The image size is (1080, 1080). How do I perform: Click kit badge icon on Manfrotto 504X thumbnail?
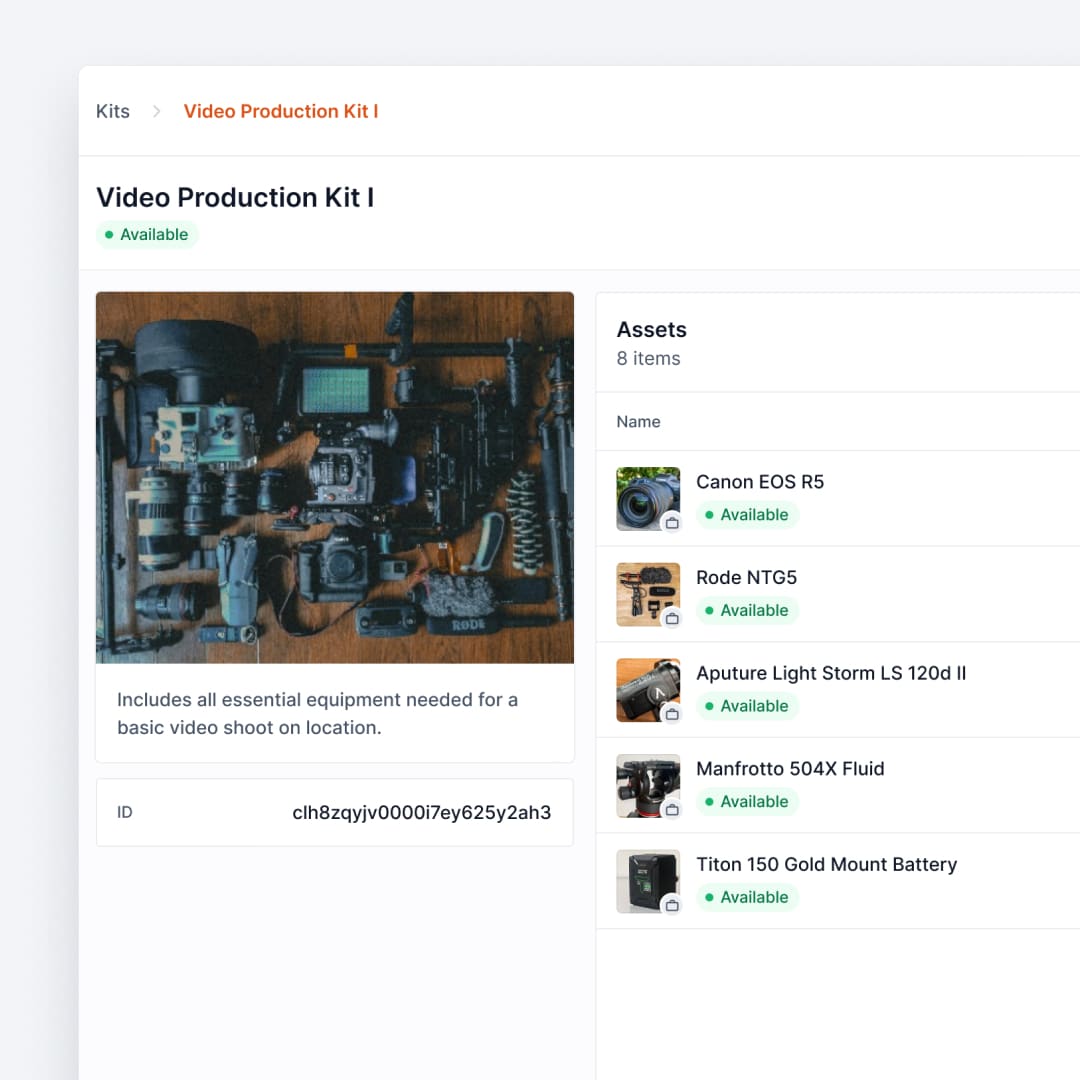672,810
